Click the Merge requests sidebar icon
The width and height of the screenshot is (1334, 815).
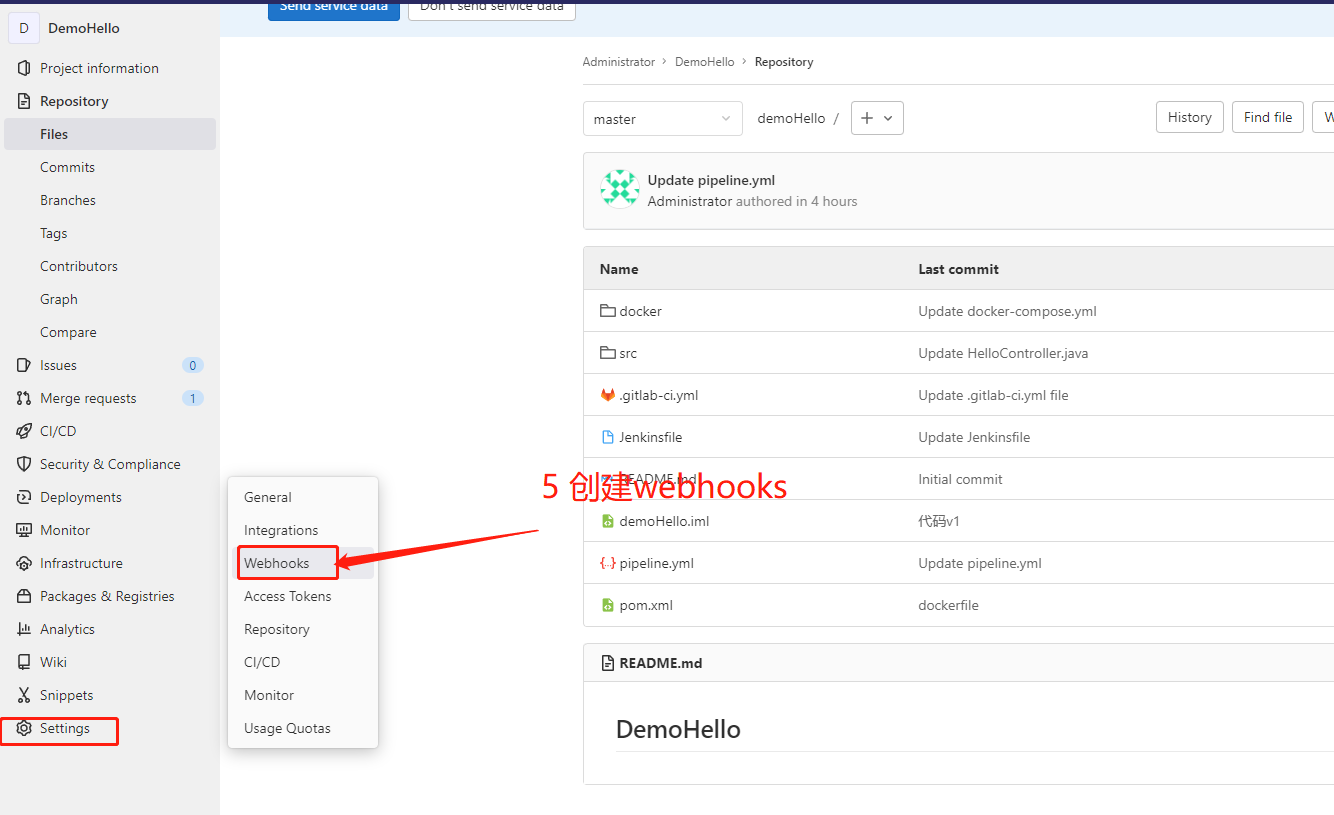pos(24,398)
